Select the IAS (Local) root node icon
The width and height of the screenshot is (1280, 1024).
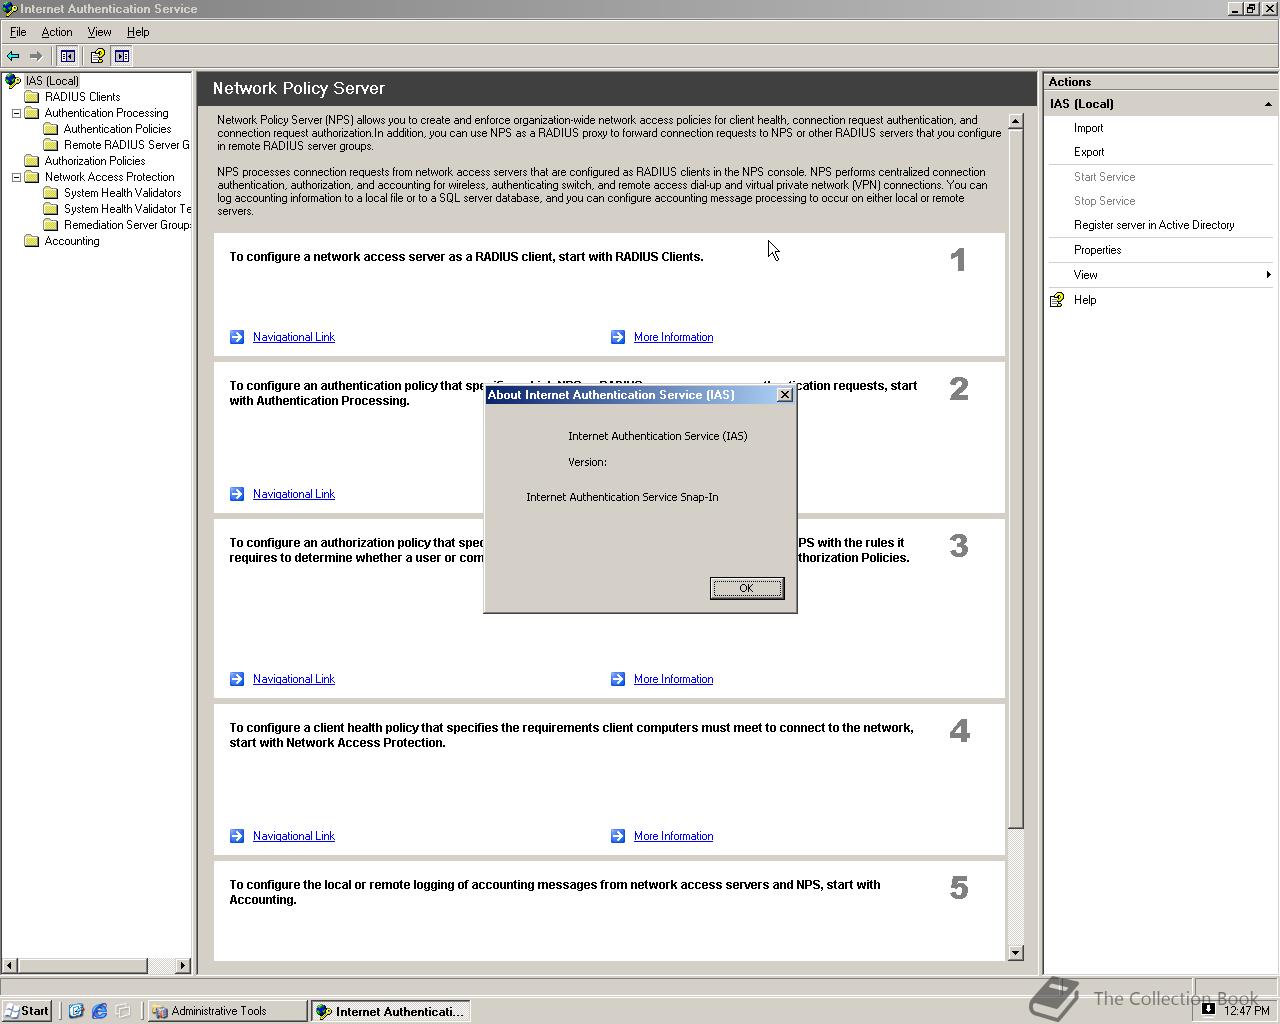click(x=12, y=81)
